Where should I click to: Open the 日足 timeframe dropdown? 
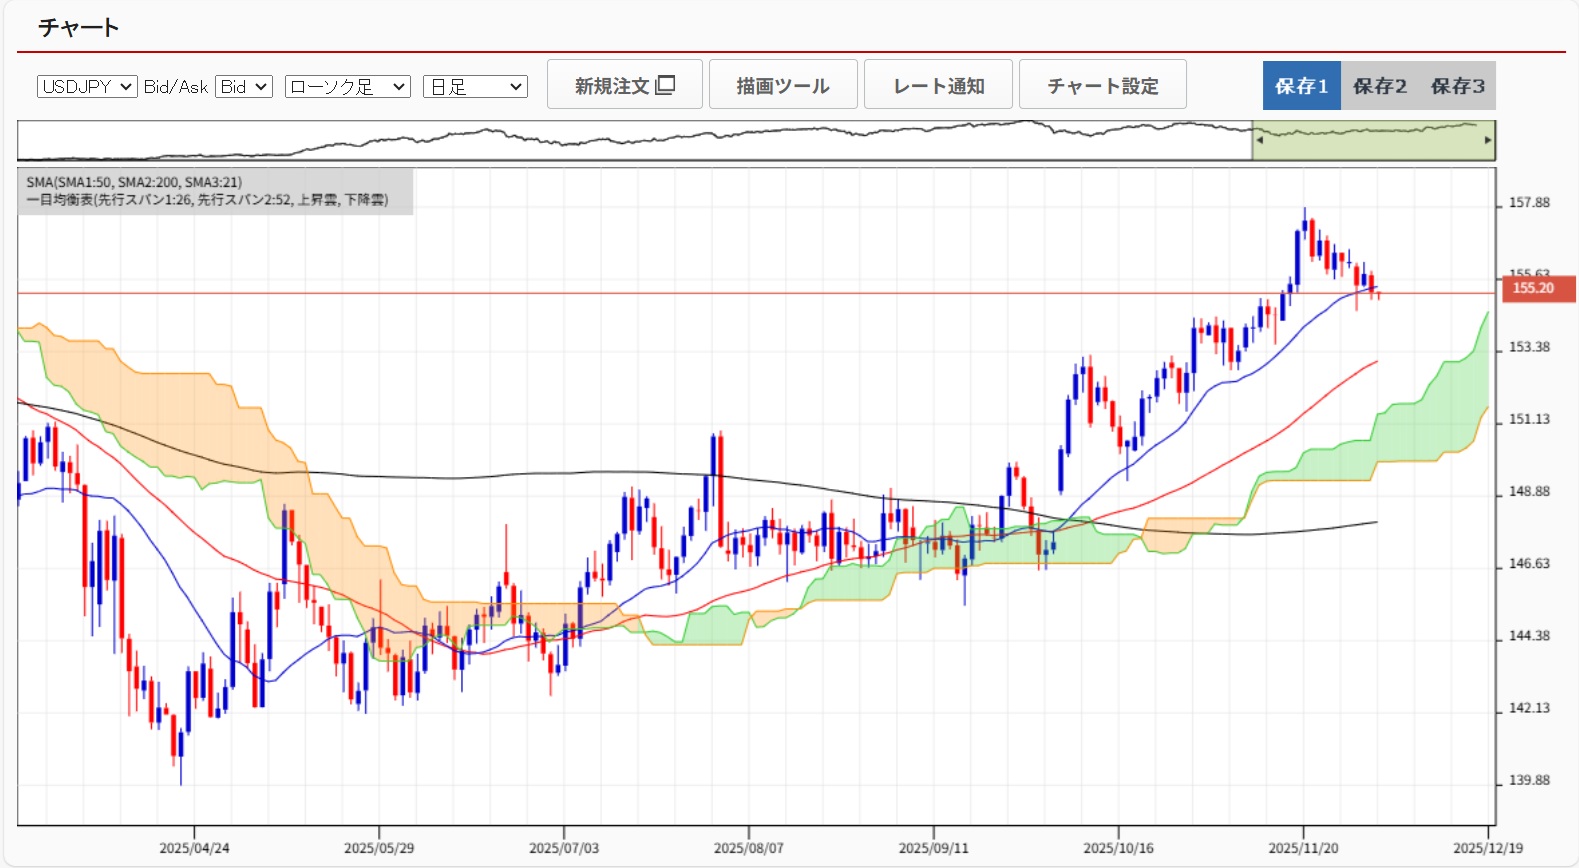(x=475, y=87)
